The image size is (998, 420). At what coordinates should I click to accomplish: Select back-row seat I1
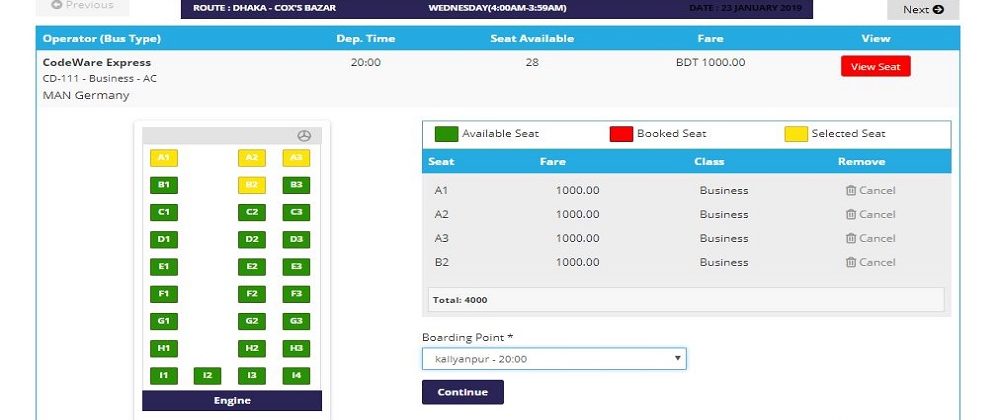coord(164,376)
